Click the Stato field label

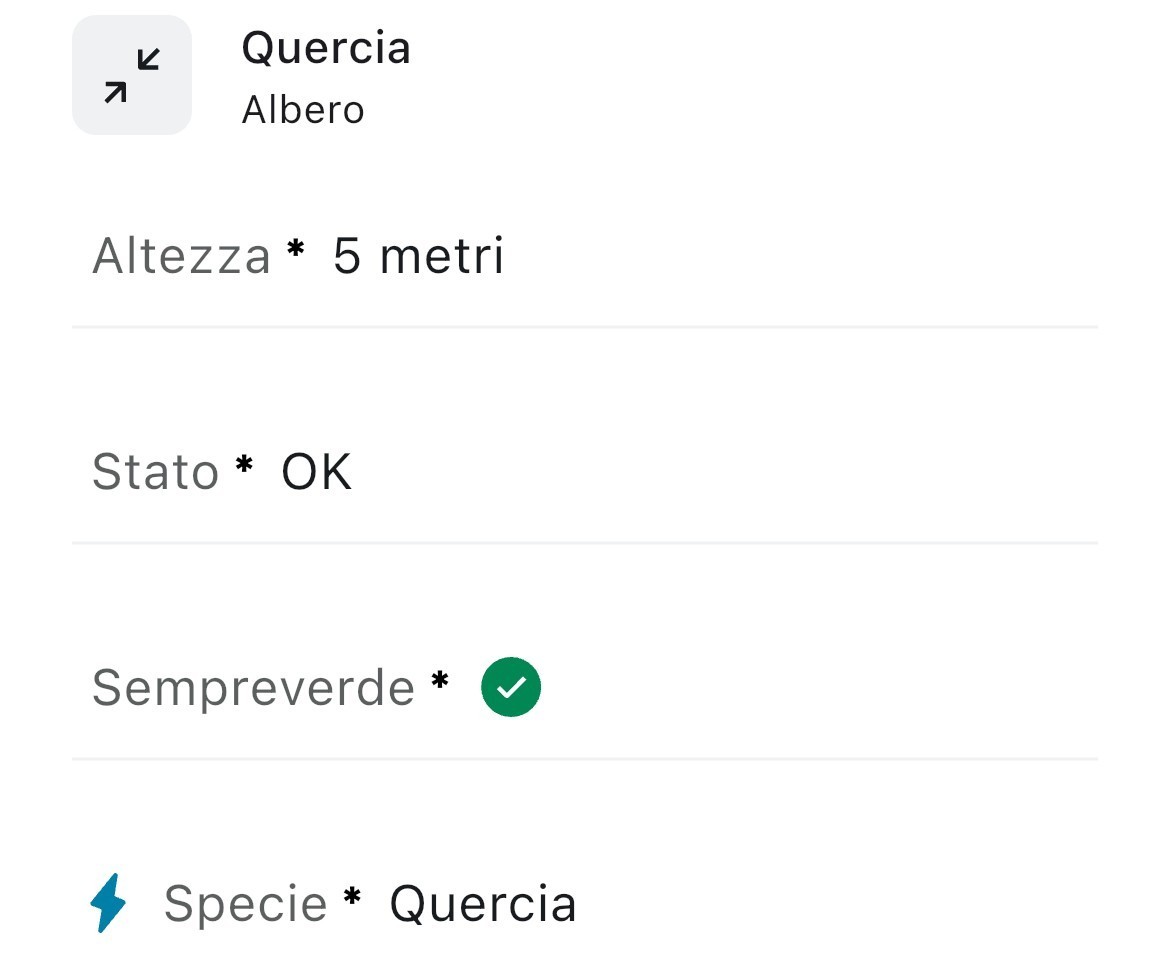click(155, 472)
